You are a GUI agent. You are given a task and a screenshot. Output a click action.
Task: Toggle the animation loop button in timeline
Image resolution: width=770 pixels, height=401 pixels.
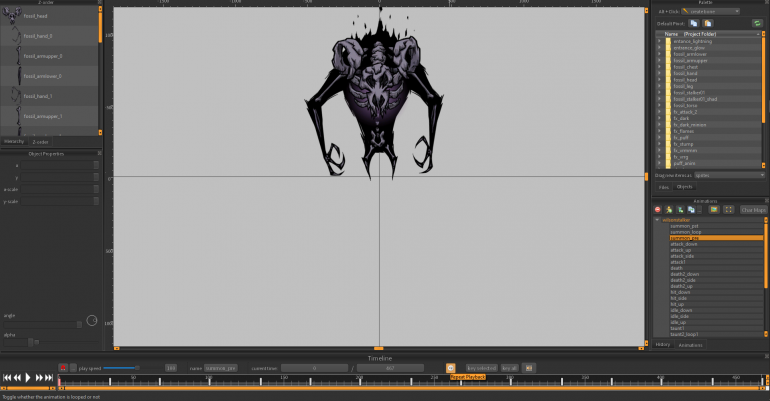450,368
